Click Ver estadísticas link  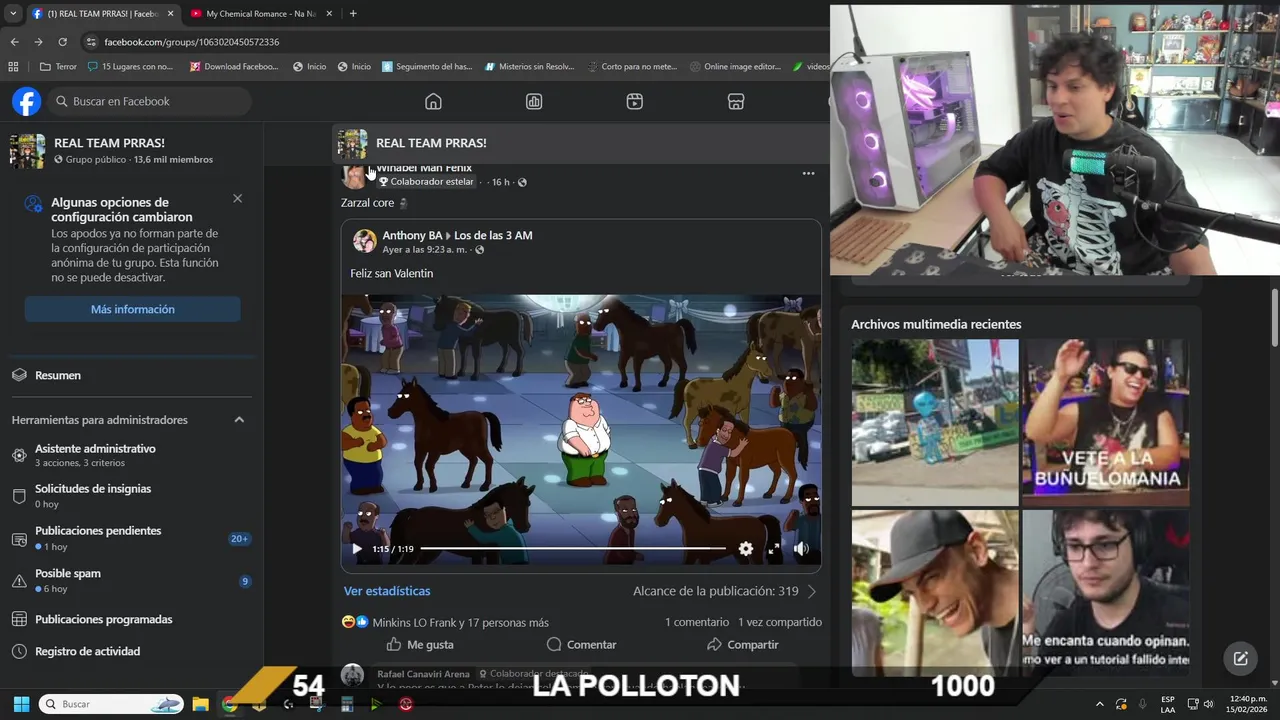click(x=387, y=591)
